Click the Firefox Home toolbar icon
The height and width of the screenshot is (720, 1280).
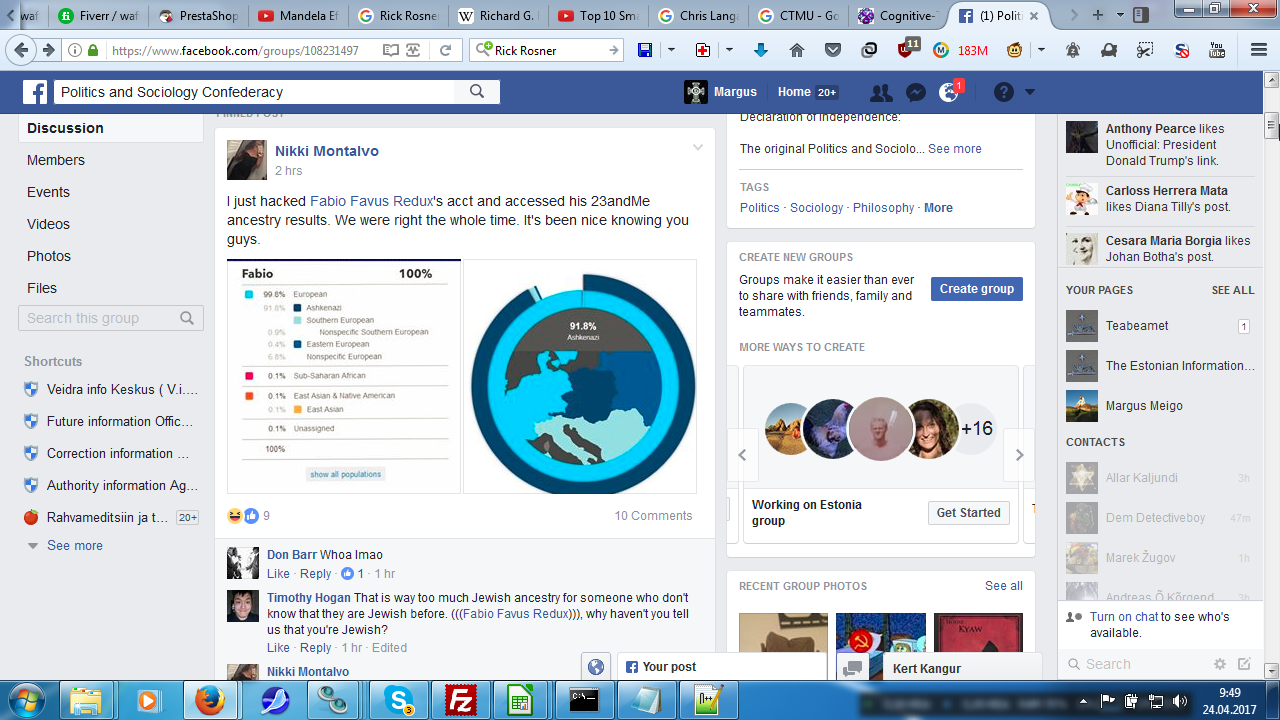(x=797, y=50)
